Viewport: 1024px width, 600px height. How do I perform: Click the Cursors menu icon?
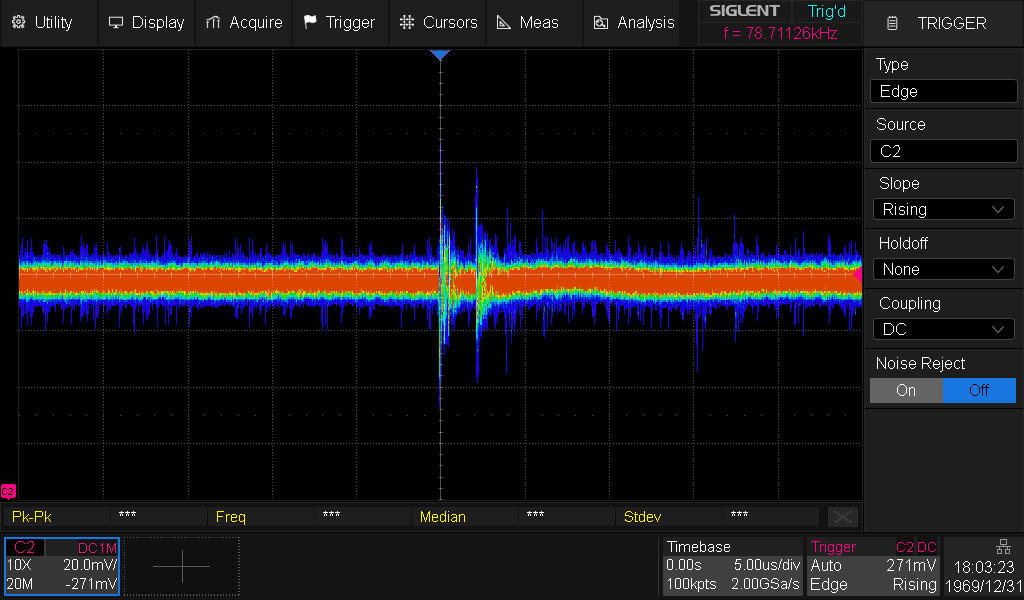click(x=406, y=22)
